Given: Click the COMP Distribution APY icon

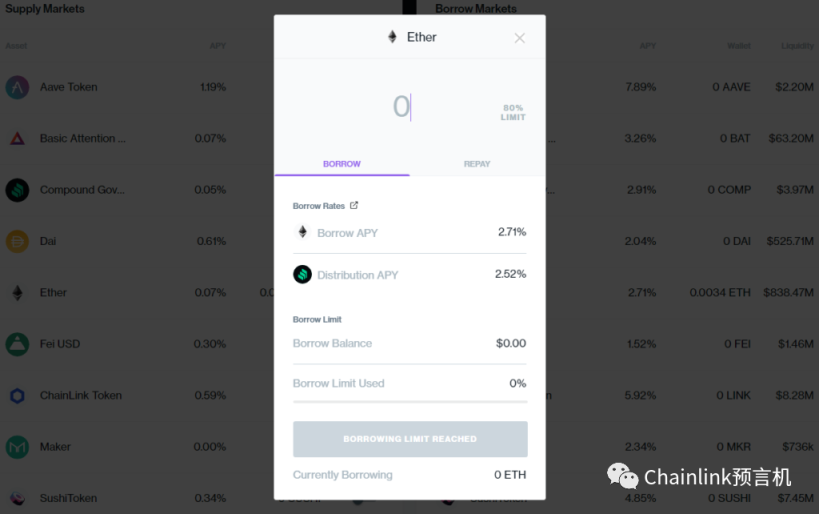Looking at the screenshot, I should (x=302, y=274).
